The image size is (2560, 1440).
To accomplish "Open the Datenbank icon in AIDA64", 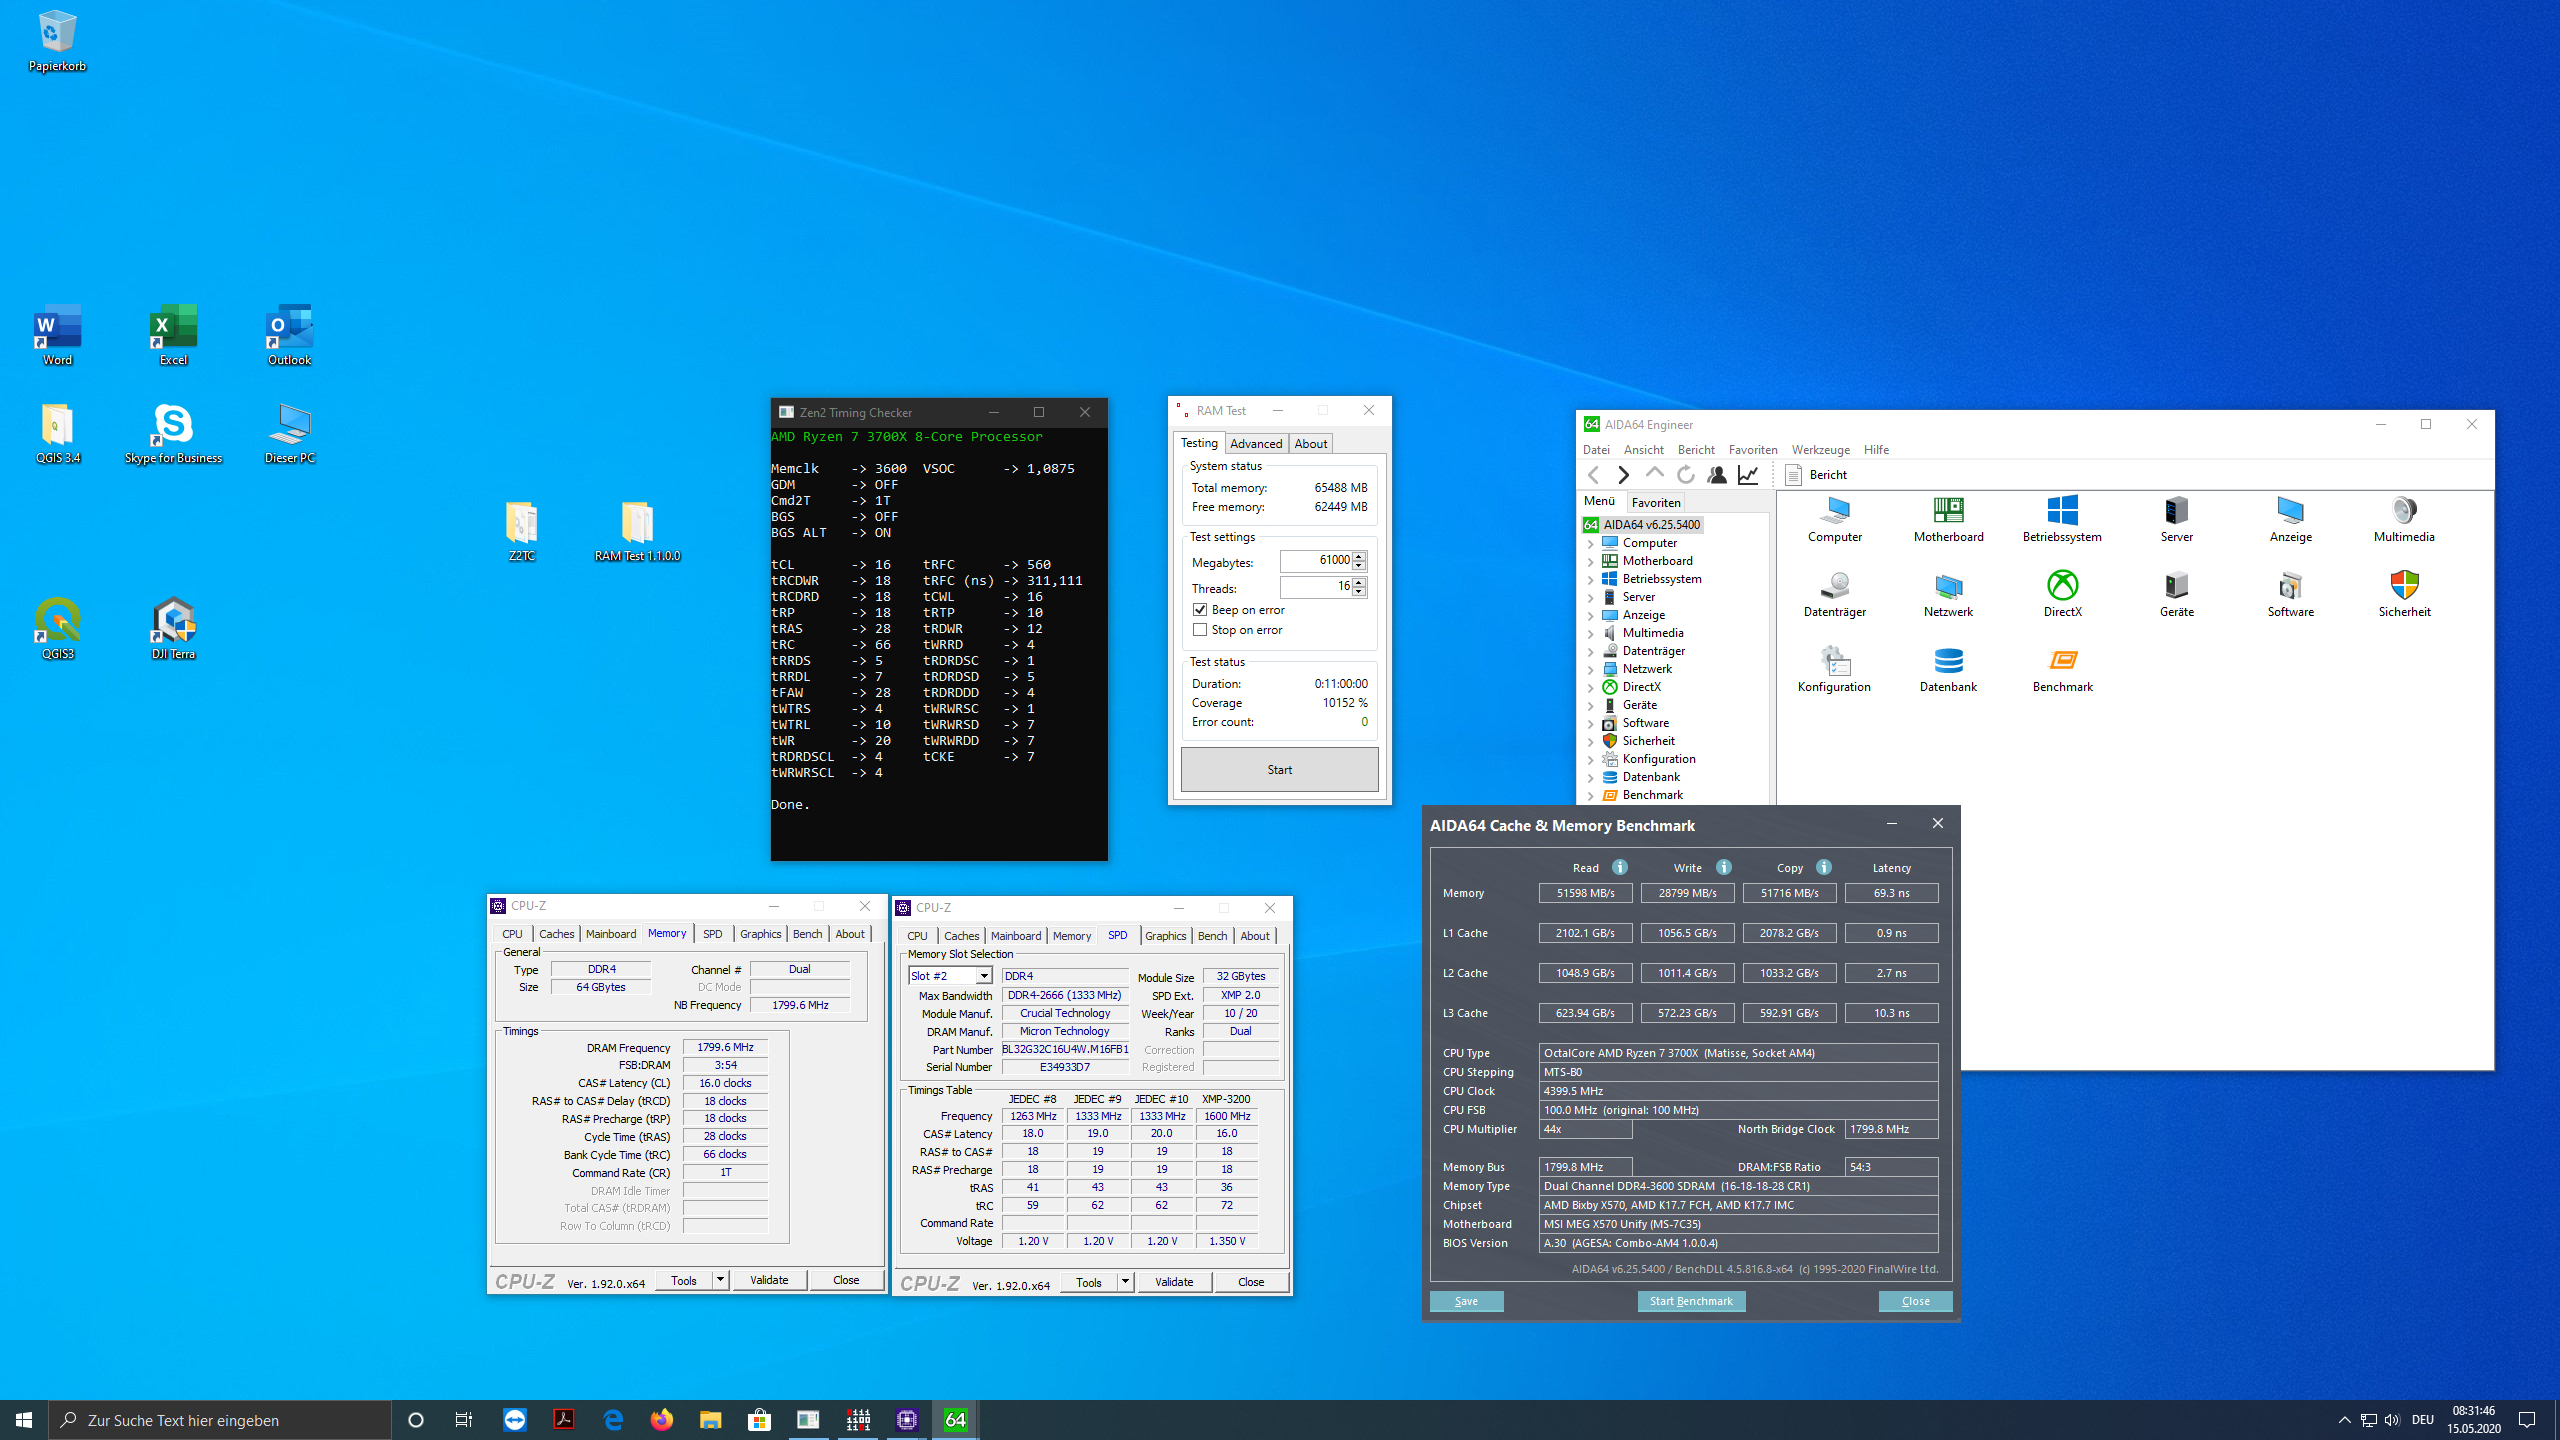I will pyautogui.click(x=1948, y=662).
